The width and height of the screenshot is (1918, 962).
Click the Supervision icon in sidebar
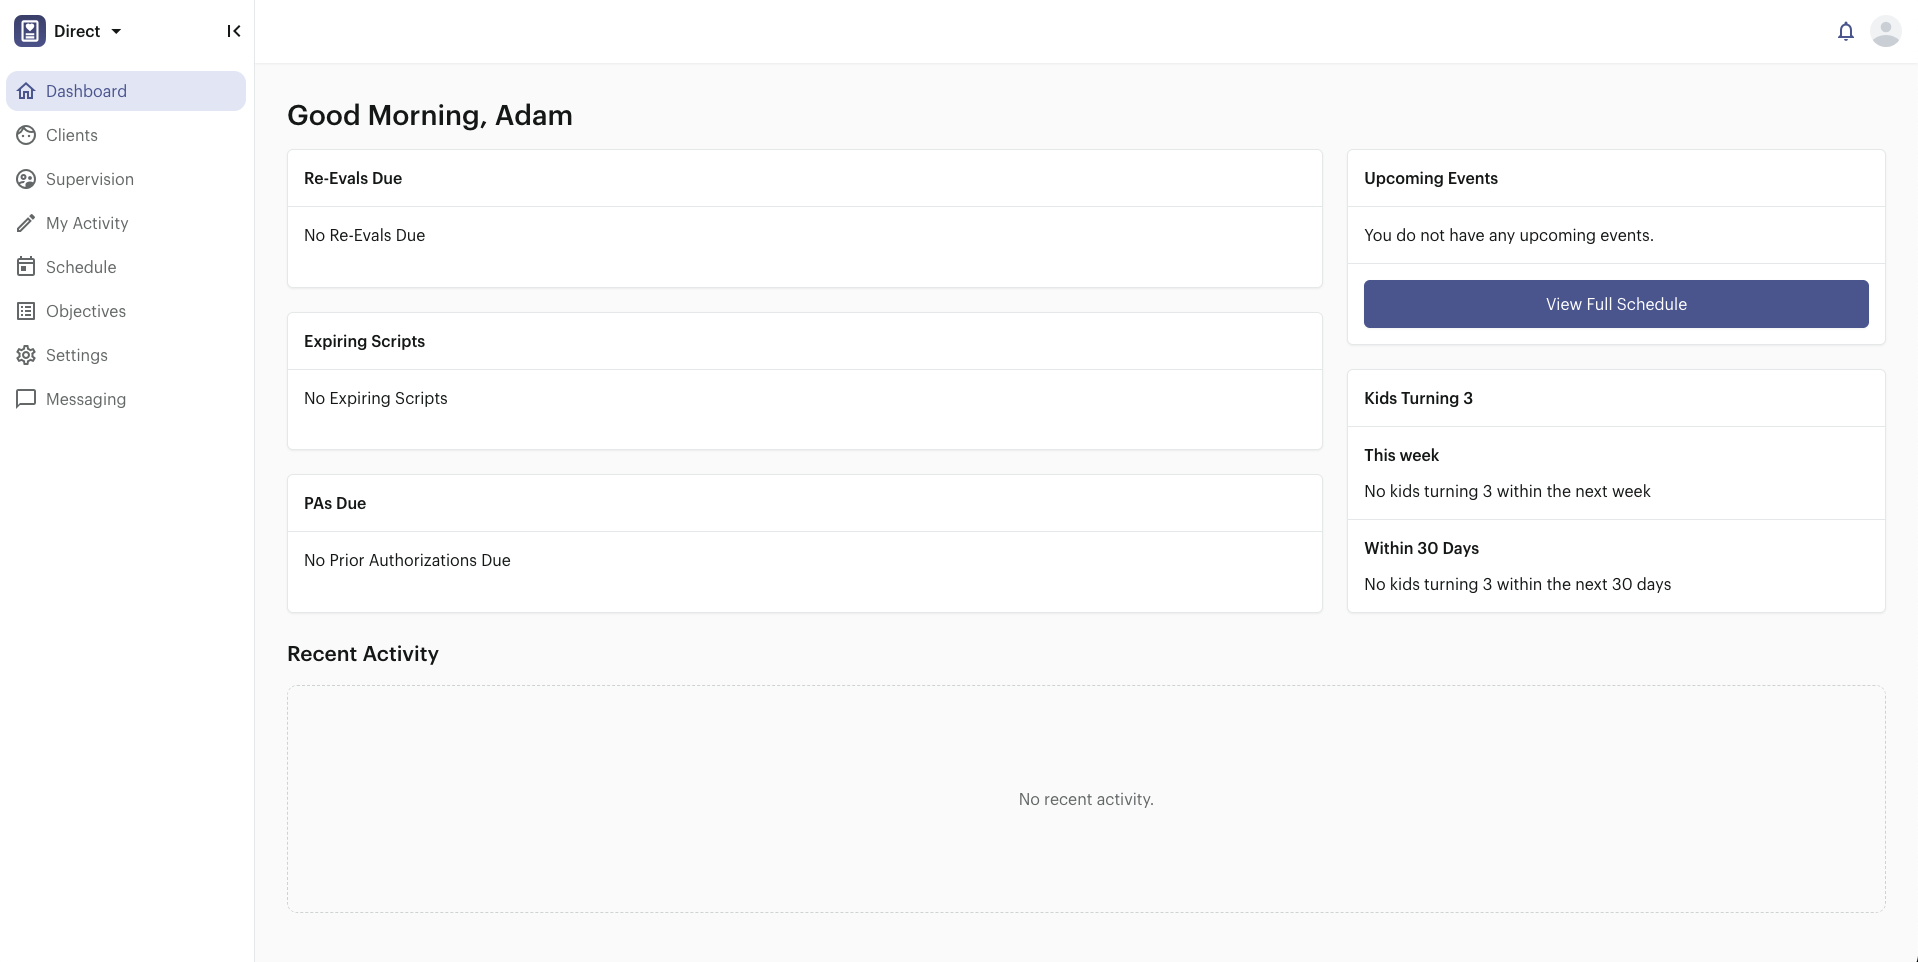click(x=26, y=179)
